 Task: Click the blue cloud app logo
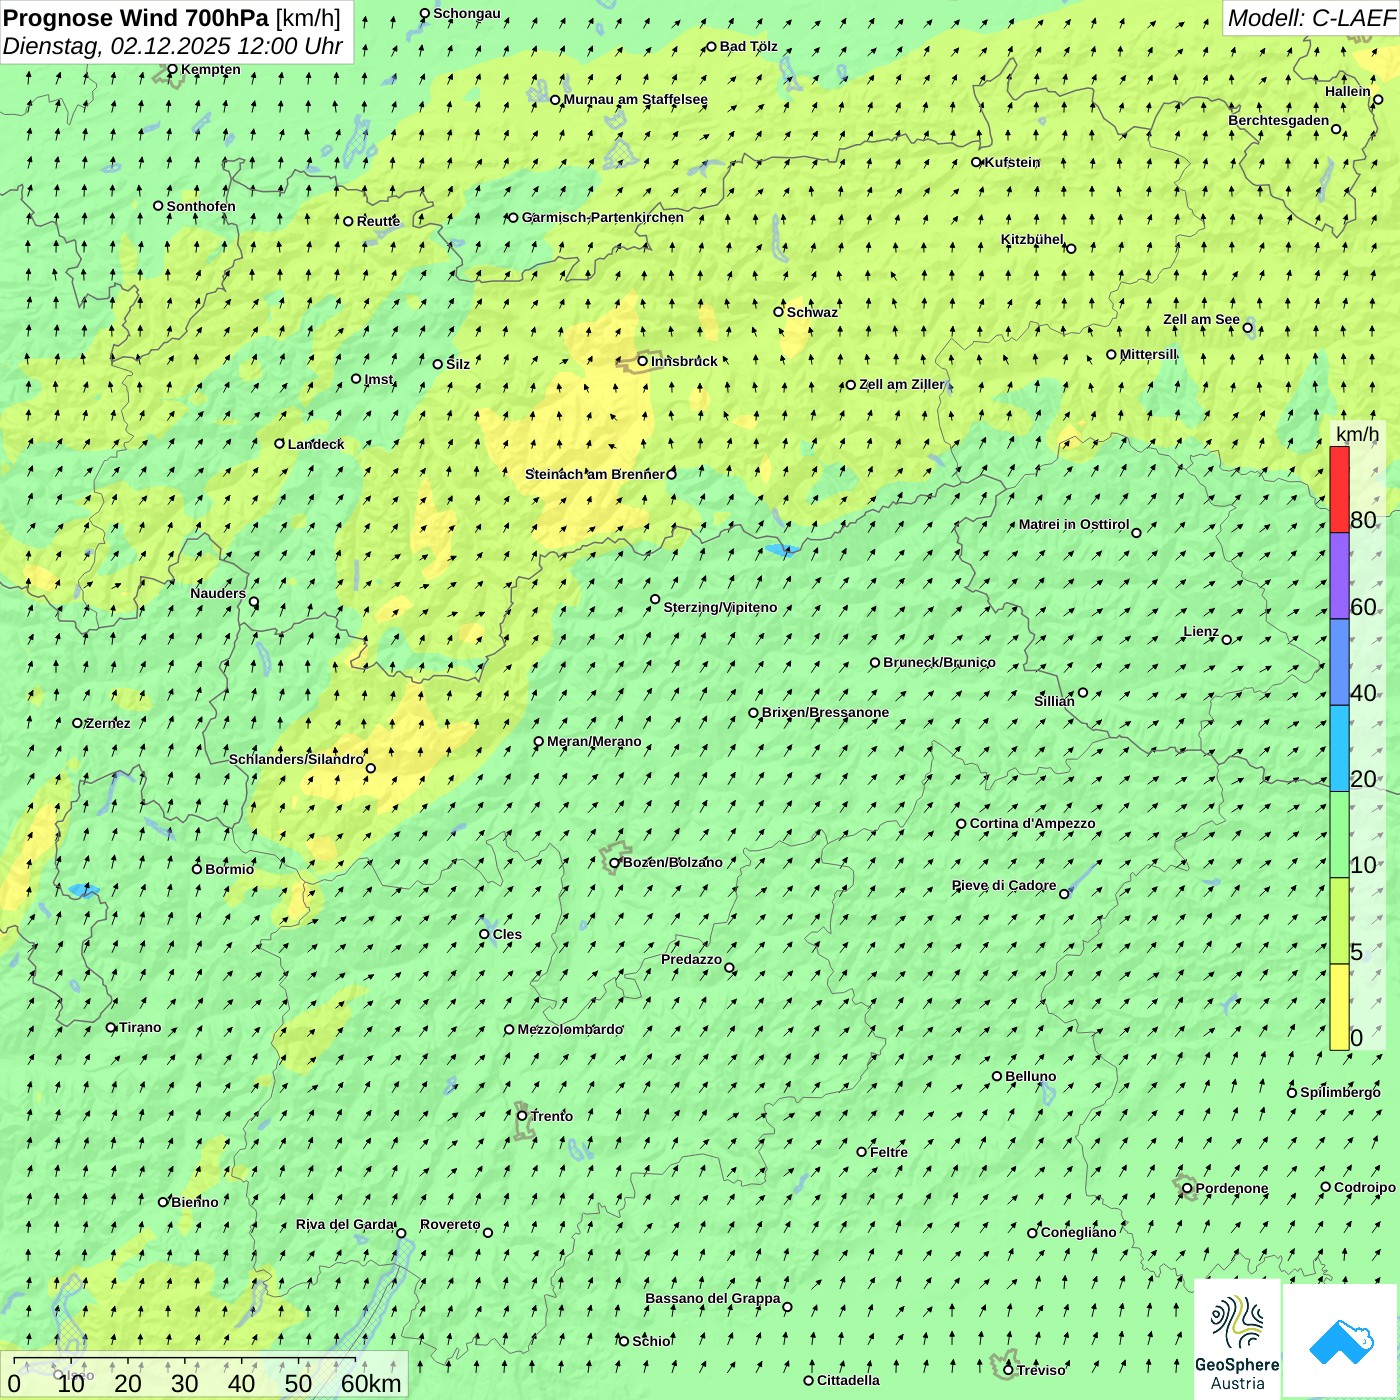point(1340,1341)
